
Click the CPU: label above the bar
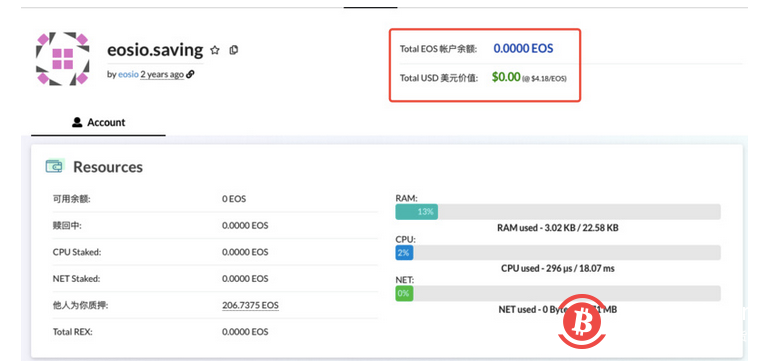(x=405, y=240)
